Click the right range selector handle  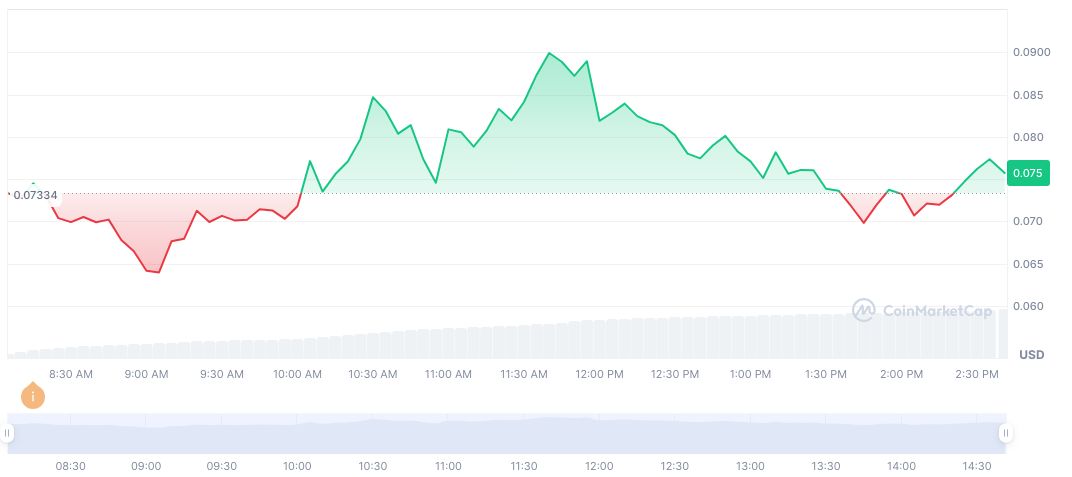1006,433
